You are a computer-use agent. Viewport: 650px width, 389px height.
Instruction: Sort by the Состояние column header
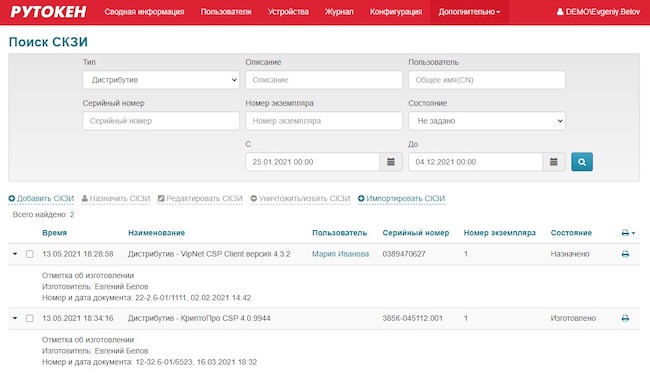tap(571, 233)
